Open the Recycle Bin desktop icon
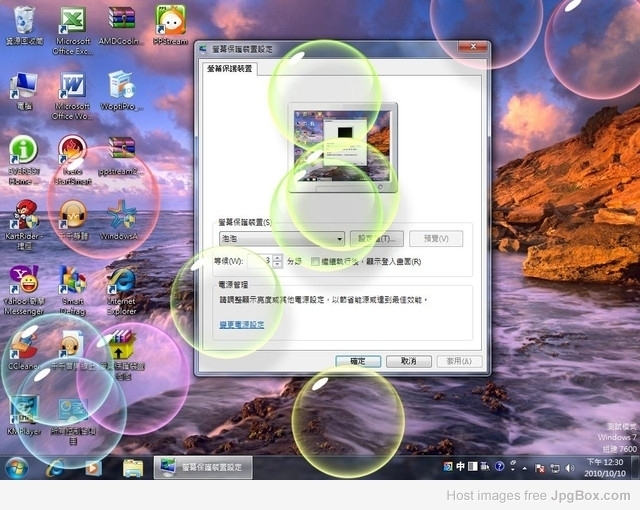This screenshot has height=510, width=640. [24, 25]
